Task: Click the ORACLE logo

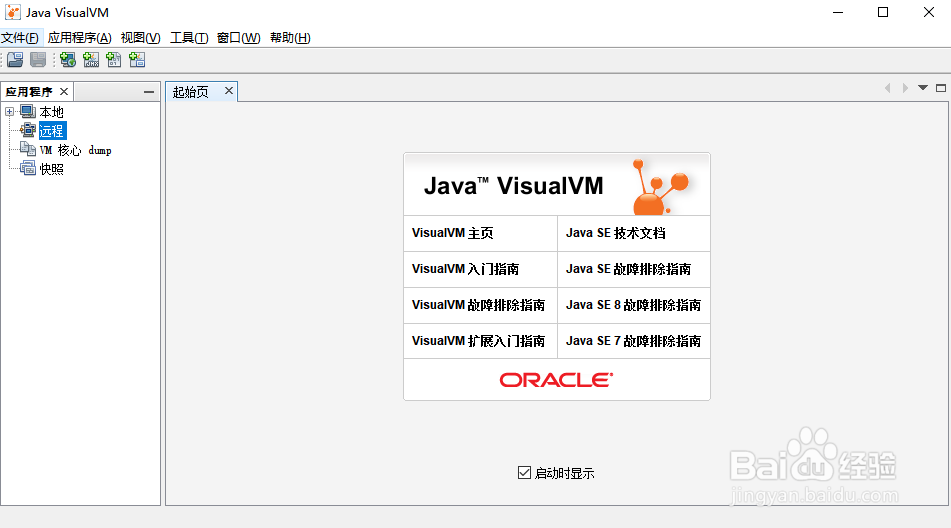Action: tap(556, 380)
